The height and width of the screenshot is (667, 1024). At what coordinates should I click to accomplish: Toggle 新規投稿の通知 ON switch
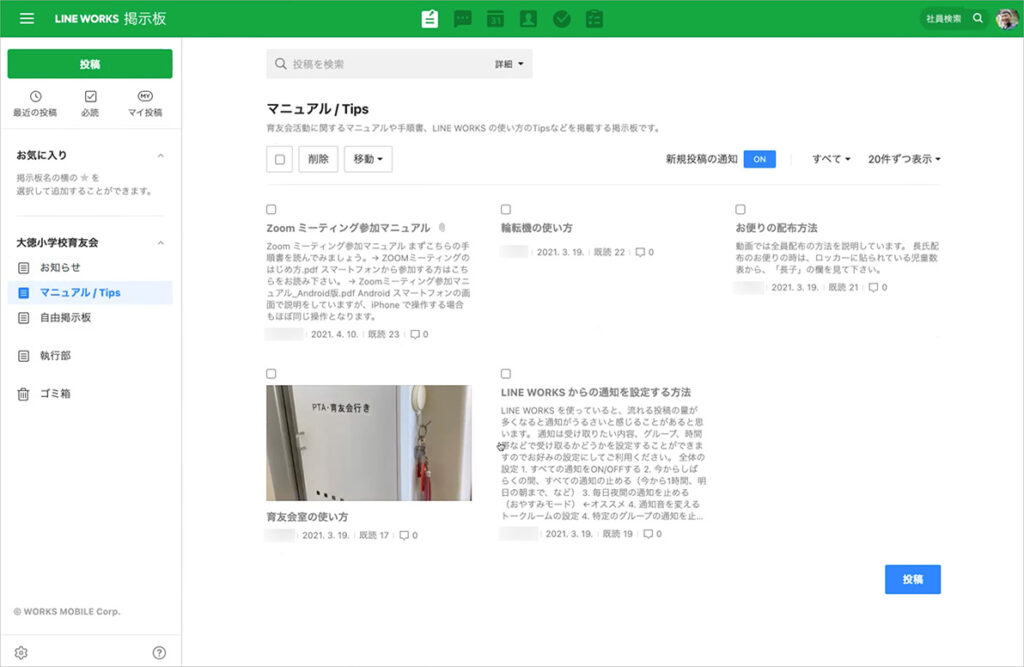pyautogui.click(x=759, y=159)
